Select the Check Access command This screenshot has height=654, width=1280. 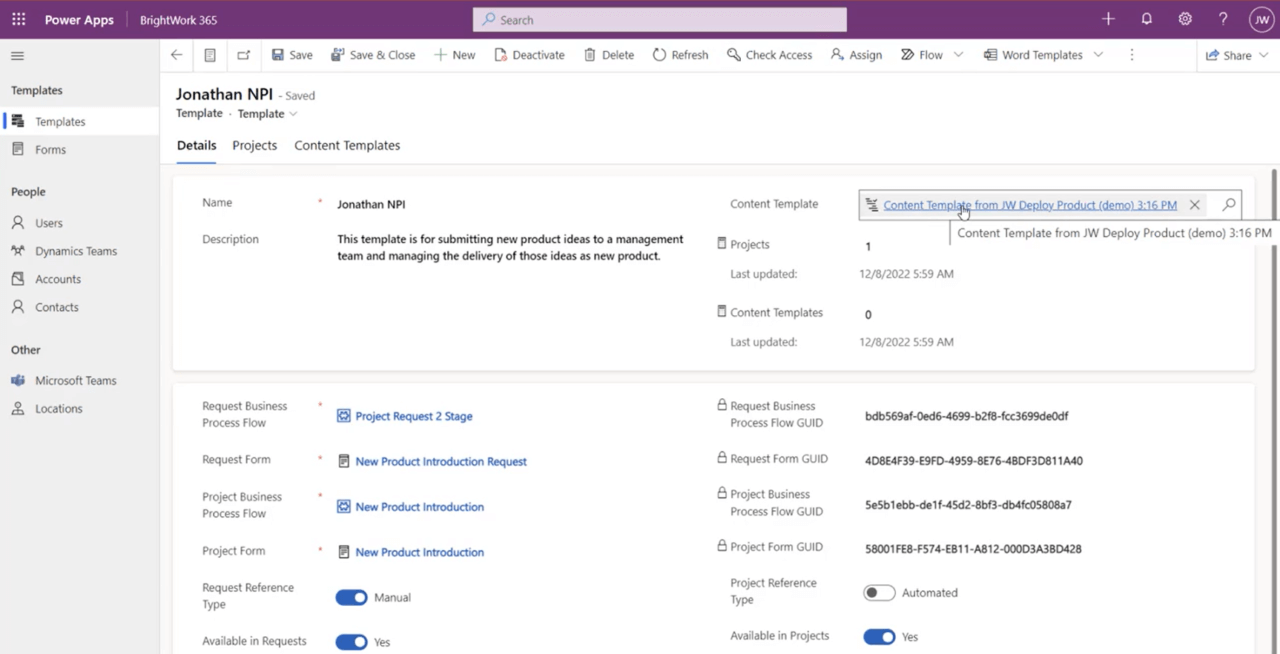click(x=769, y=55)
